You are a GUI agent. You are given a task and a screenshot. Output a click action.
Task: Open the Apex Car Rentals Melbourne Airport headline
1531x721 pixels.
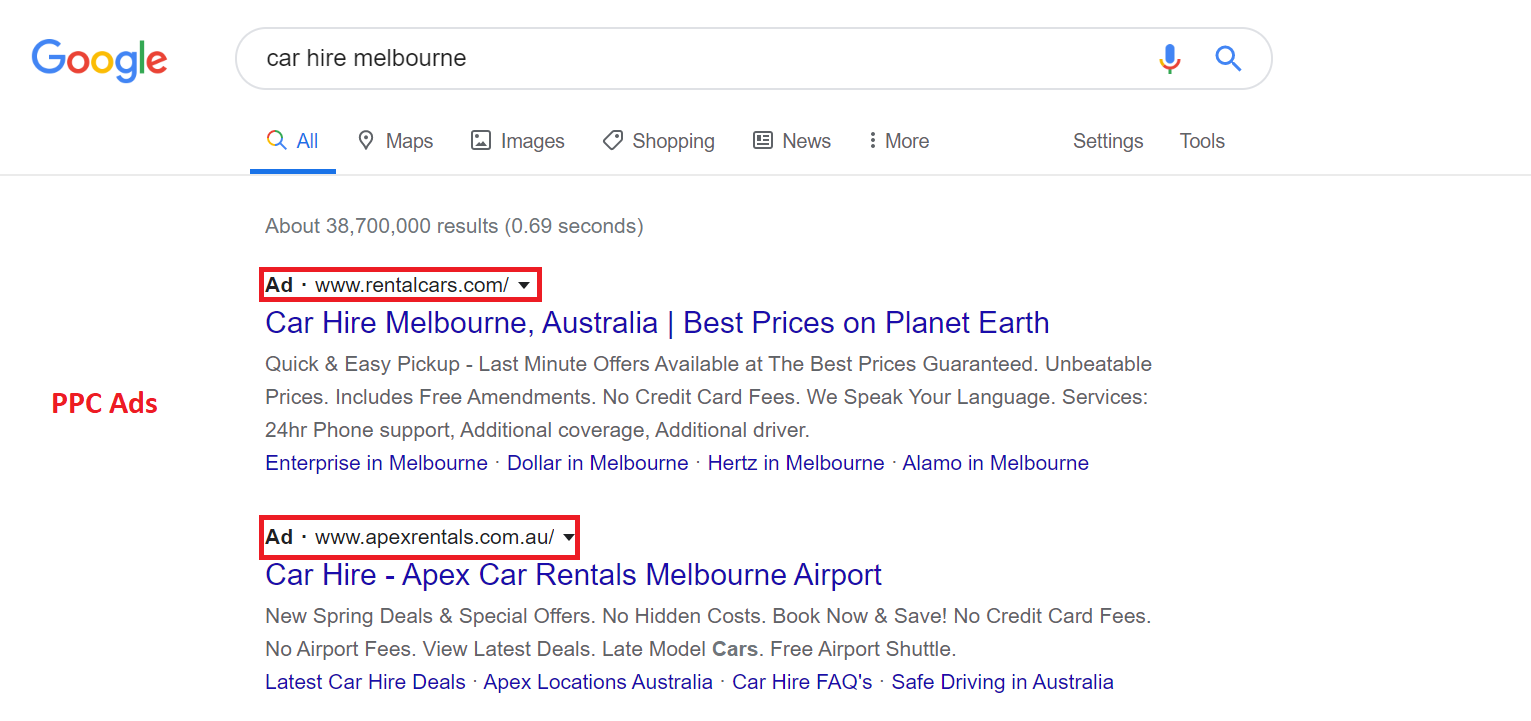(x=573, y=575)
